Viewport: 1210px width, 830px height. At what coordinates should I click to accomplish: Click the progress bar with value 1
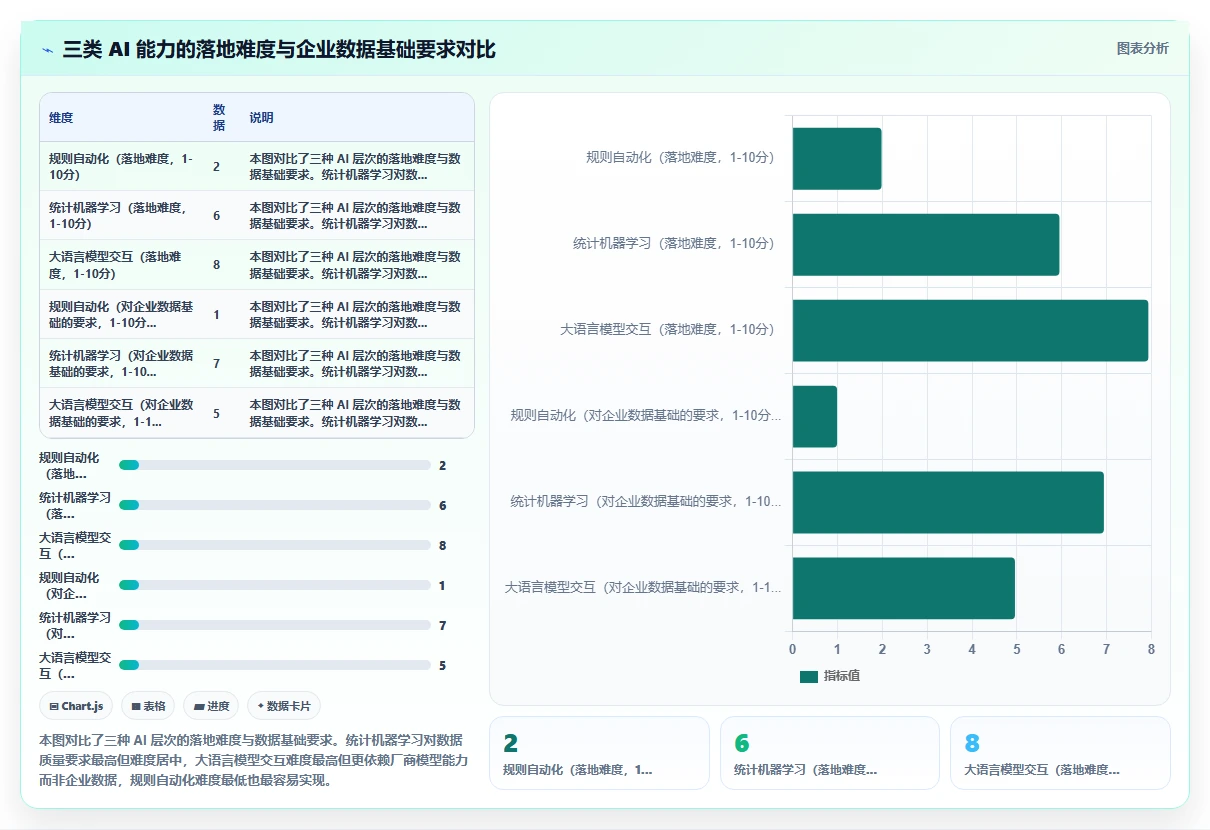click(275, 585)
